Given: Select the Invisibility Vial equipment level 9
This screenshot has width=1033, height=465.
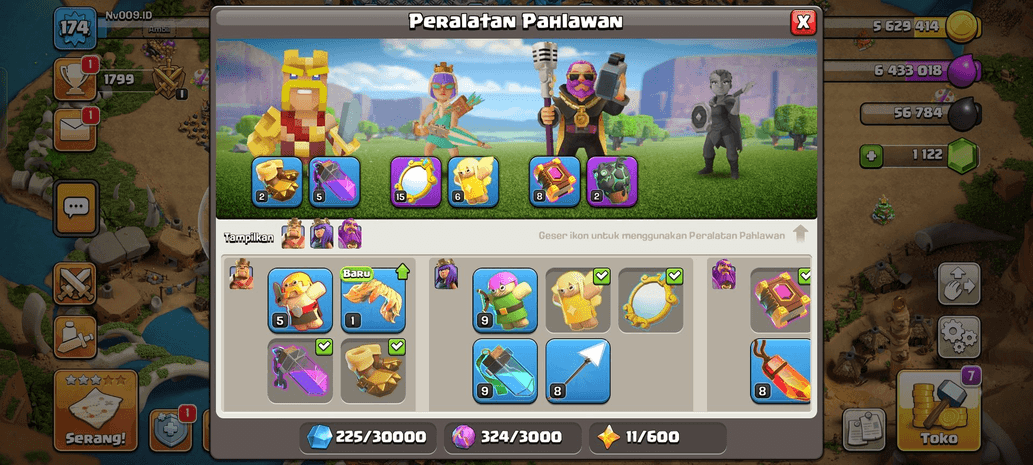Looking at the screenshot, I should [x=505, y=371].
